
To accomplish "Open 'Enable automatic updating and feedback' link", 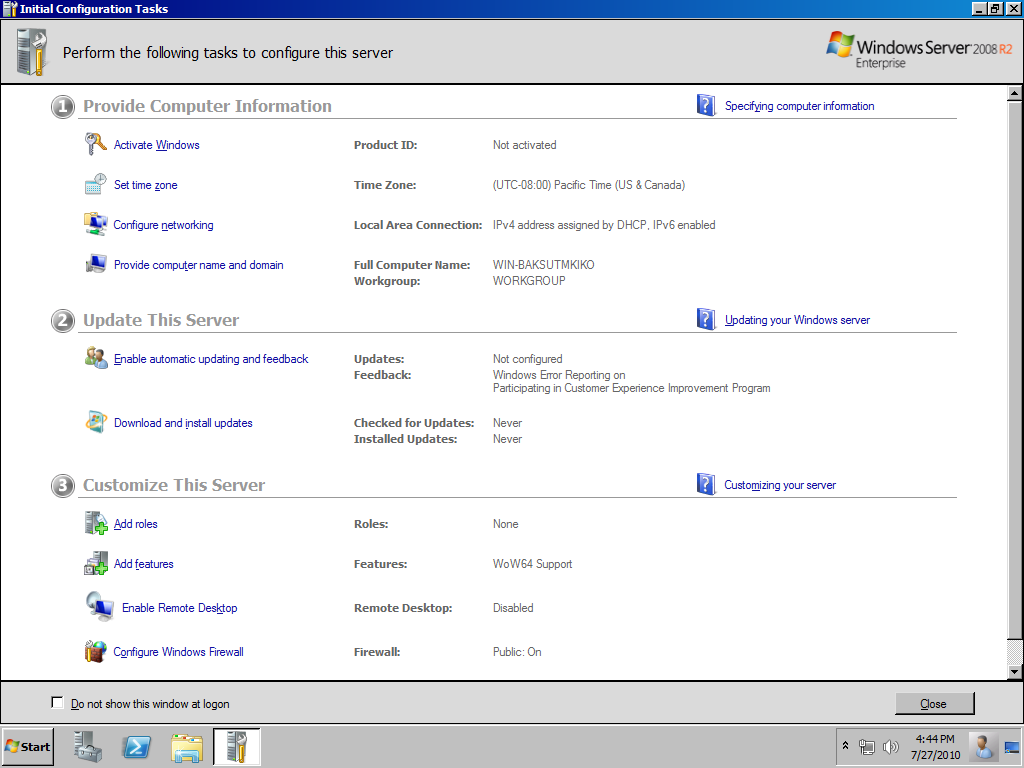I will tap(211, 359).
